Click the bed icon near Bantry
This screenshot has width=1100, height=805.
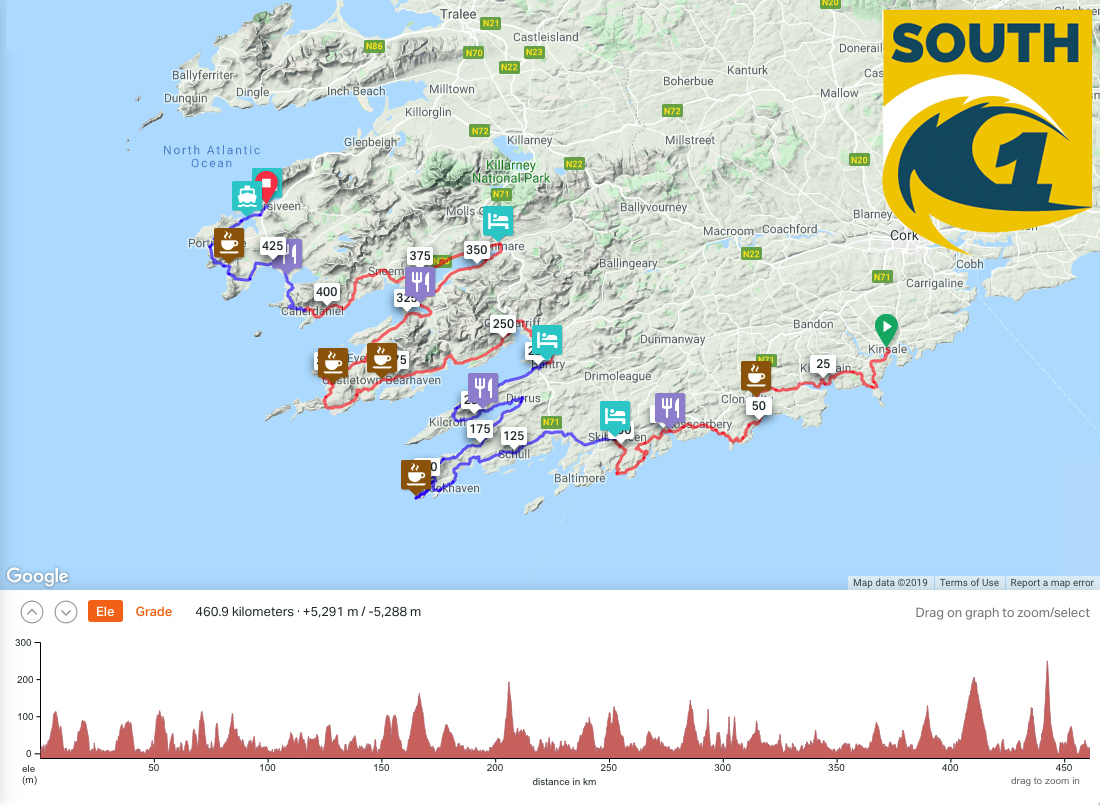tap(546, 341)
